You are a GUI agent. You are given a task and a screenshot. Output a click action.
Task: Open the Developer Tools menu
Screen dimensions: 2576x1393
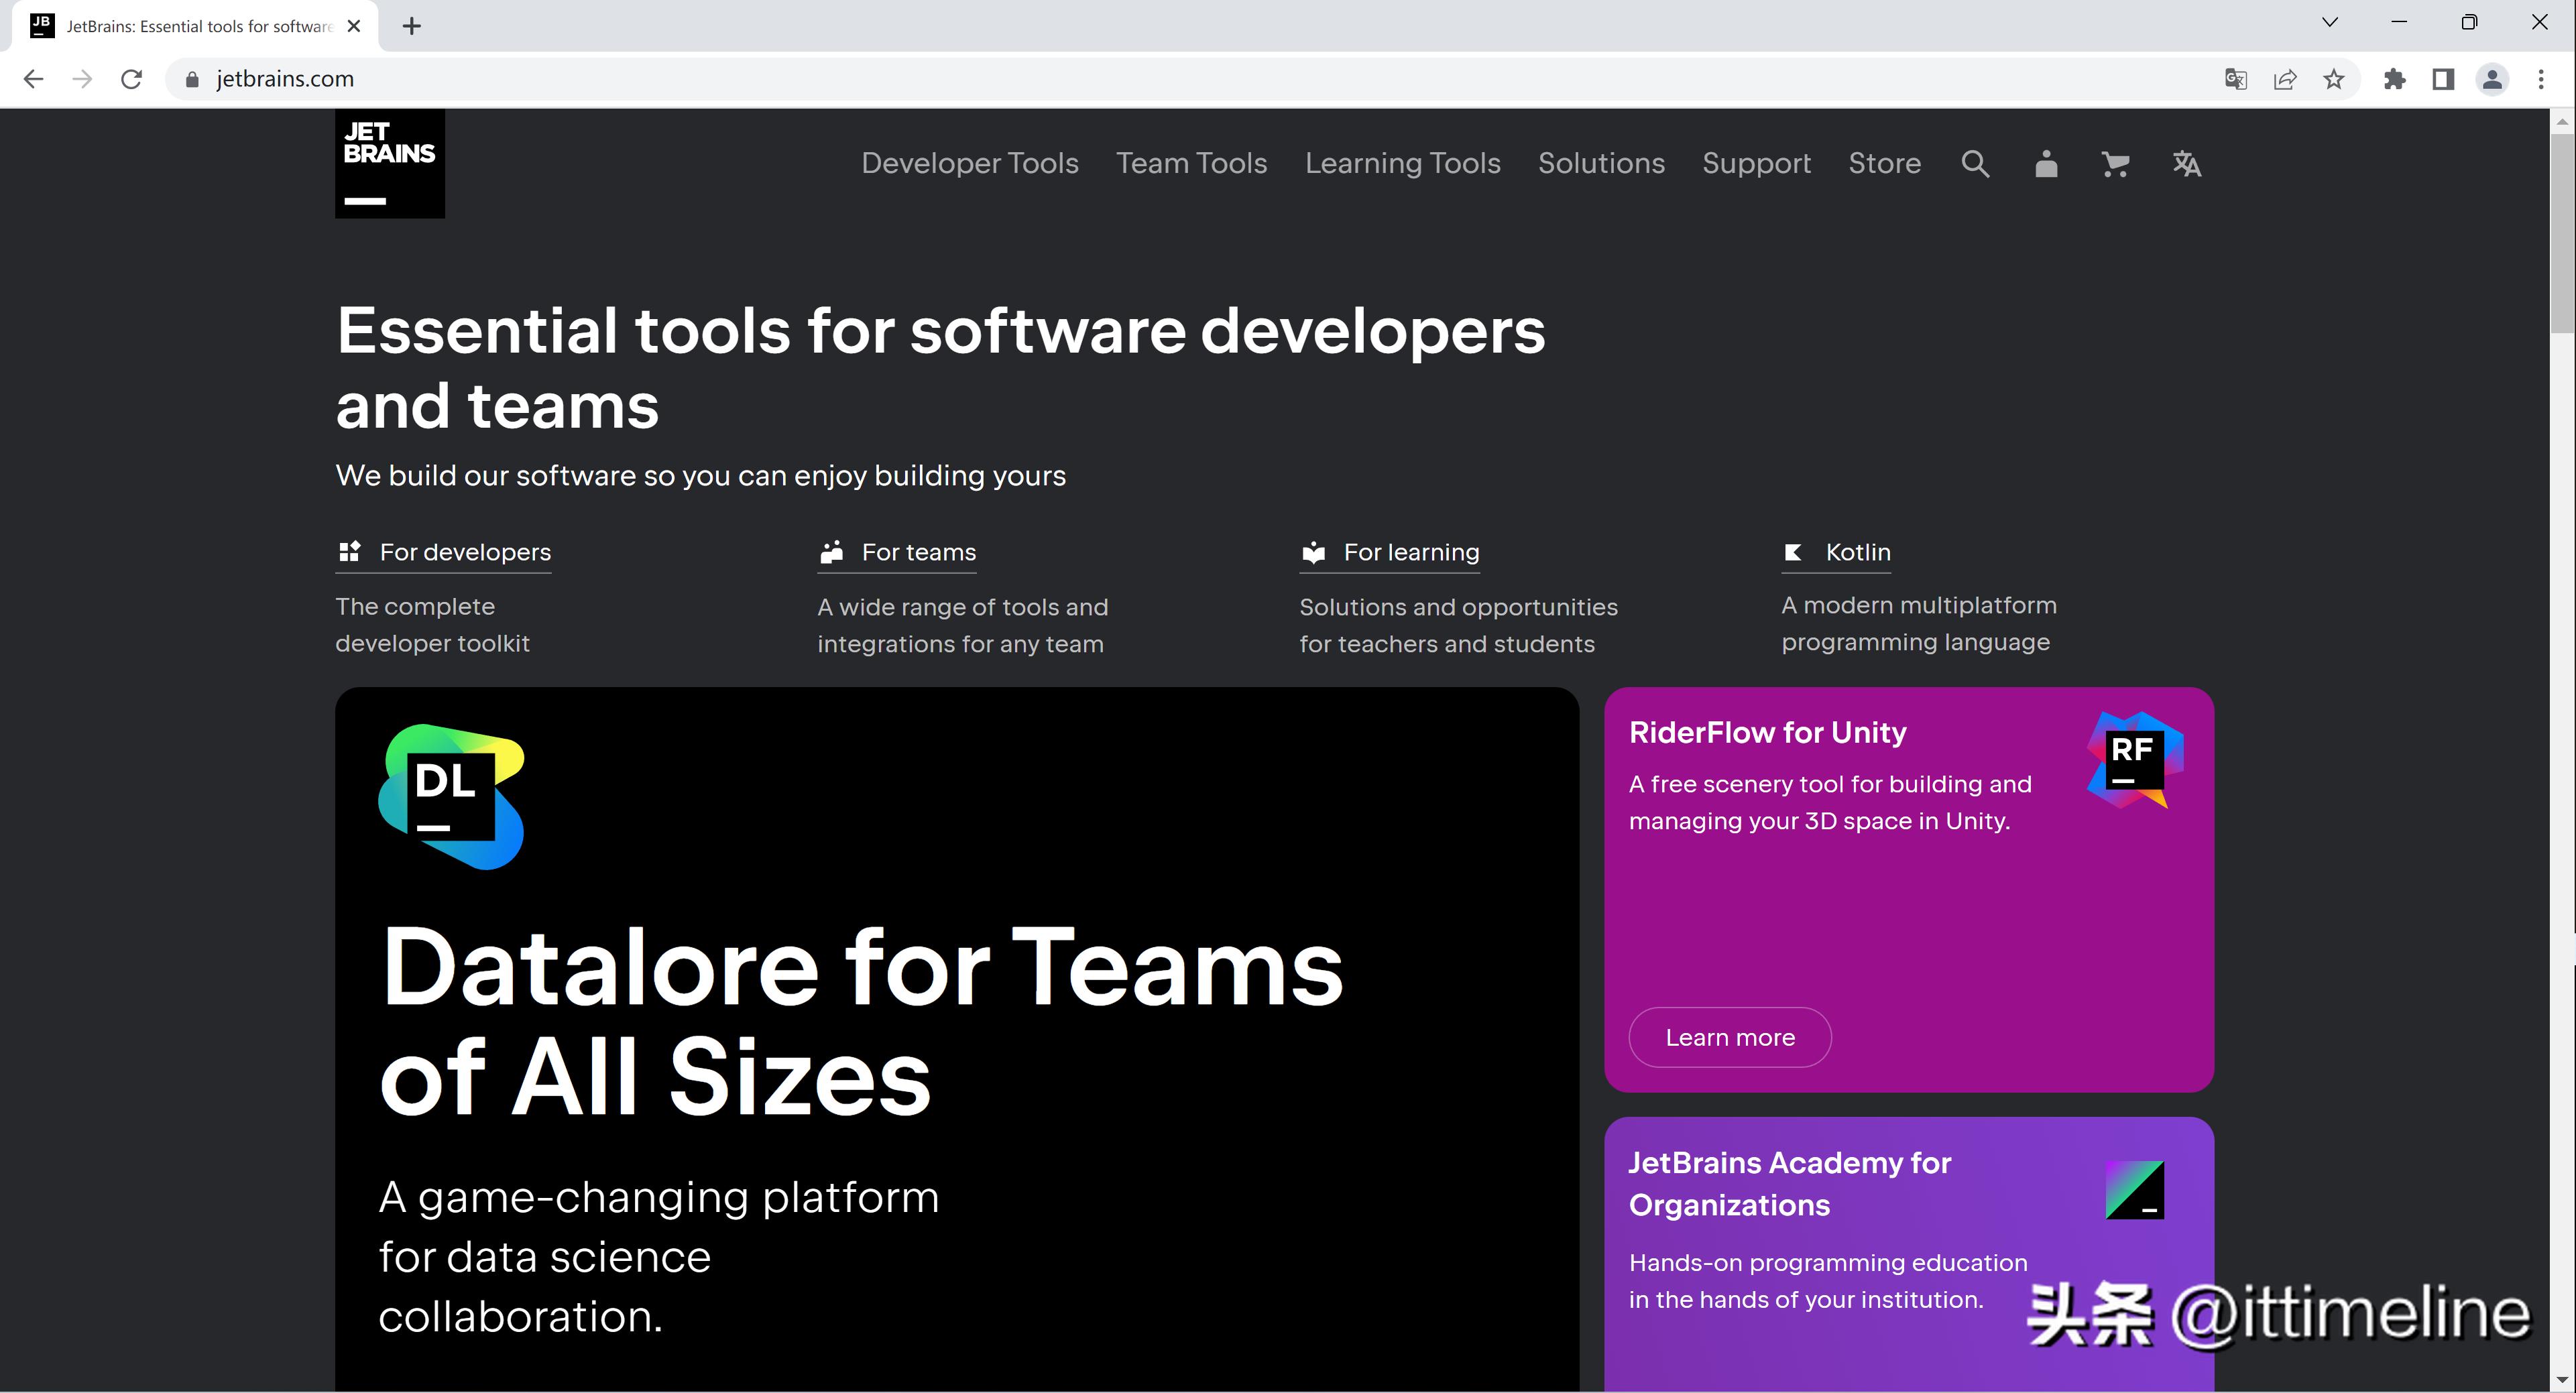click(970, 163)
